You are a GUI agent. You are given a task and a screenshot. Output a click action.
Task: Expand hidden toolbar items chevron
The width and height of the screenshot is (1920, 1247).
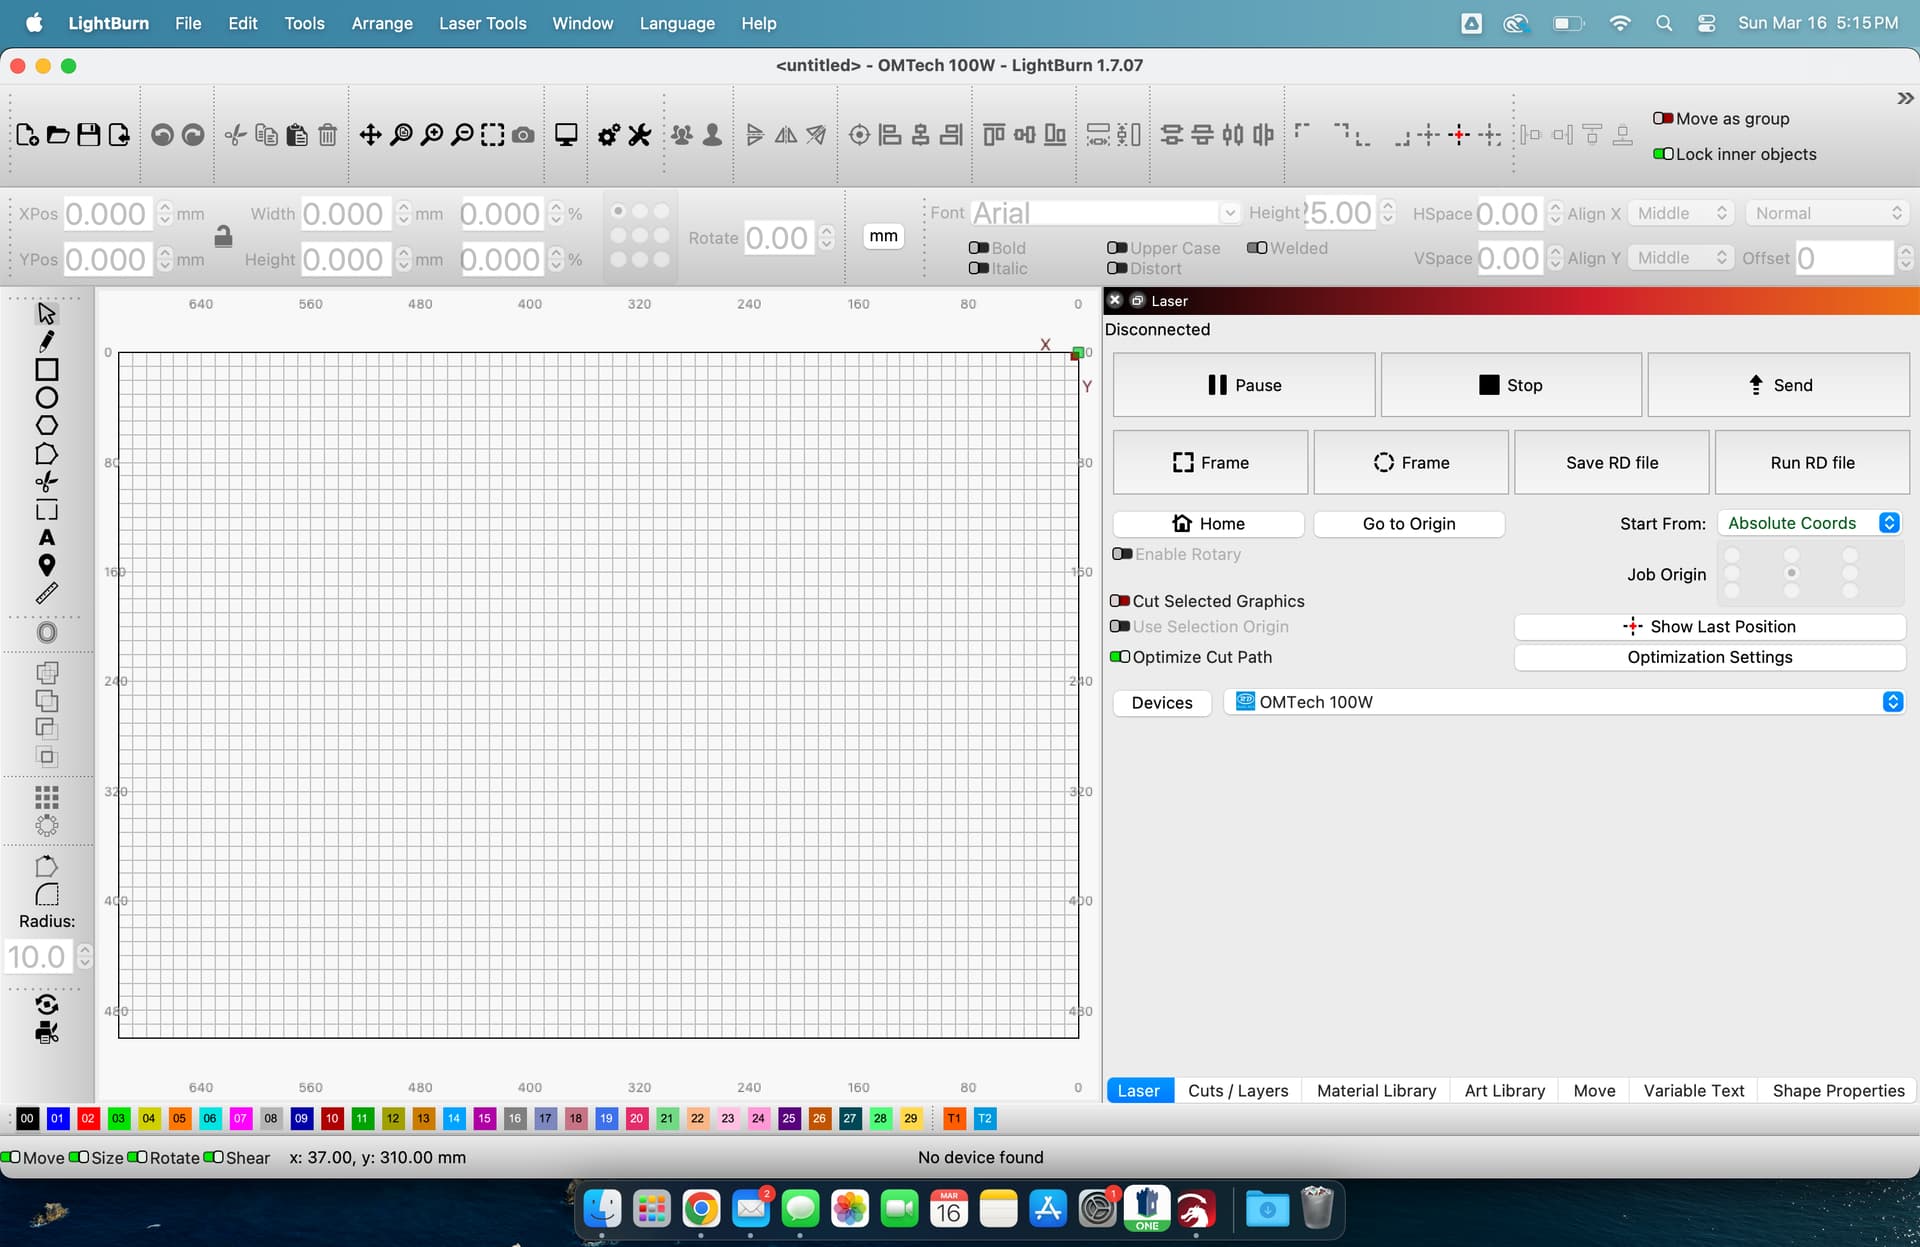click(1905, 98)
